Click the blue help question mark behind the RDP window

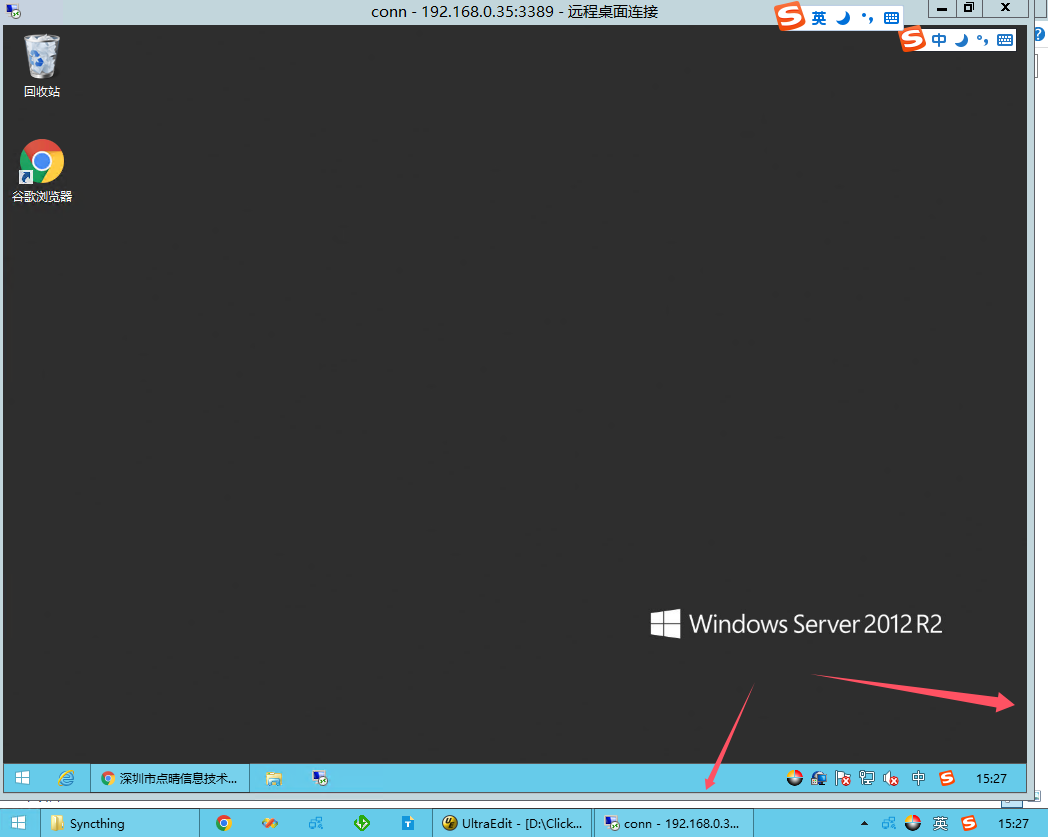1040,34
